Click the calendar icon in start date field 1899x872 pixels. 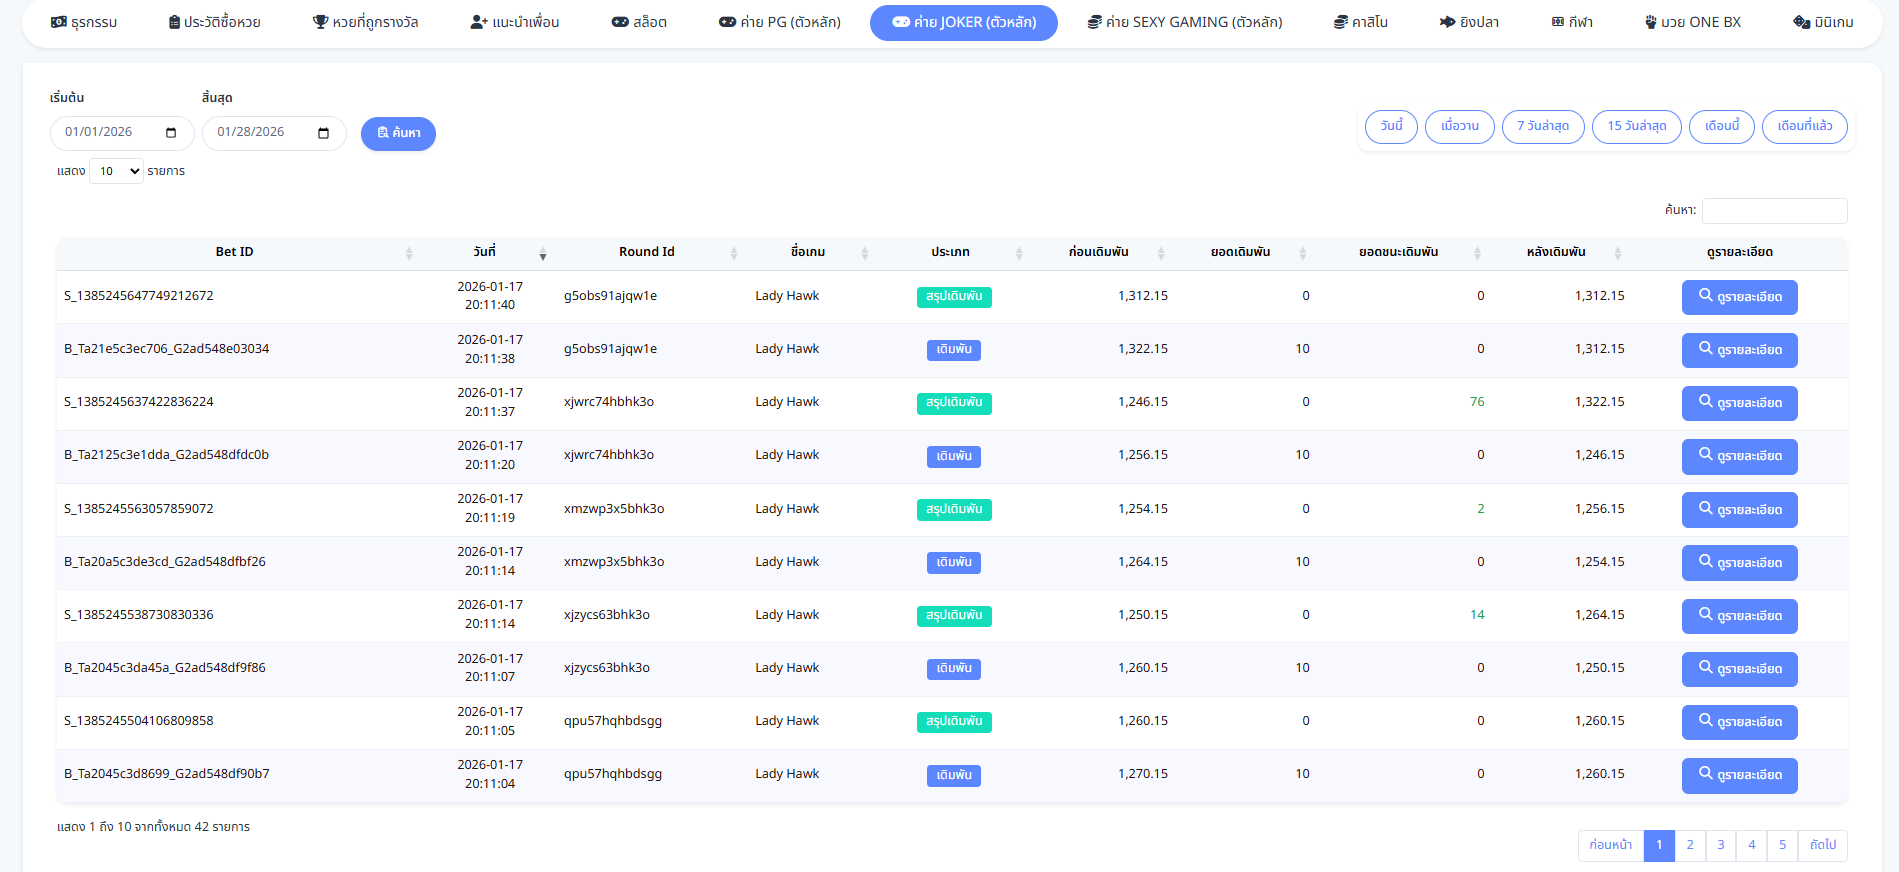171,133
